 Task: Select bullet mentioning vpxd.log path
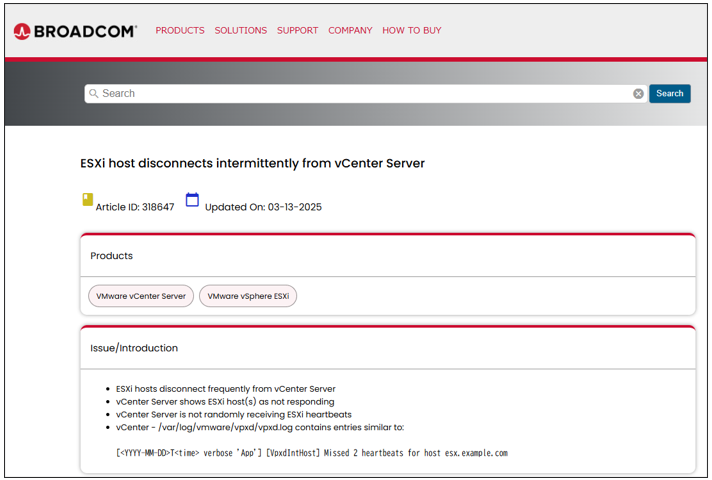click(x=260, y=427)
